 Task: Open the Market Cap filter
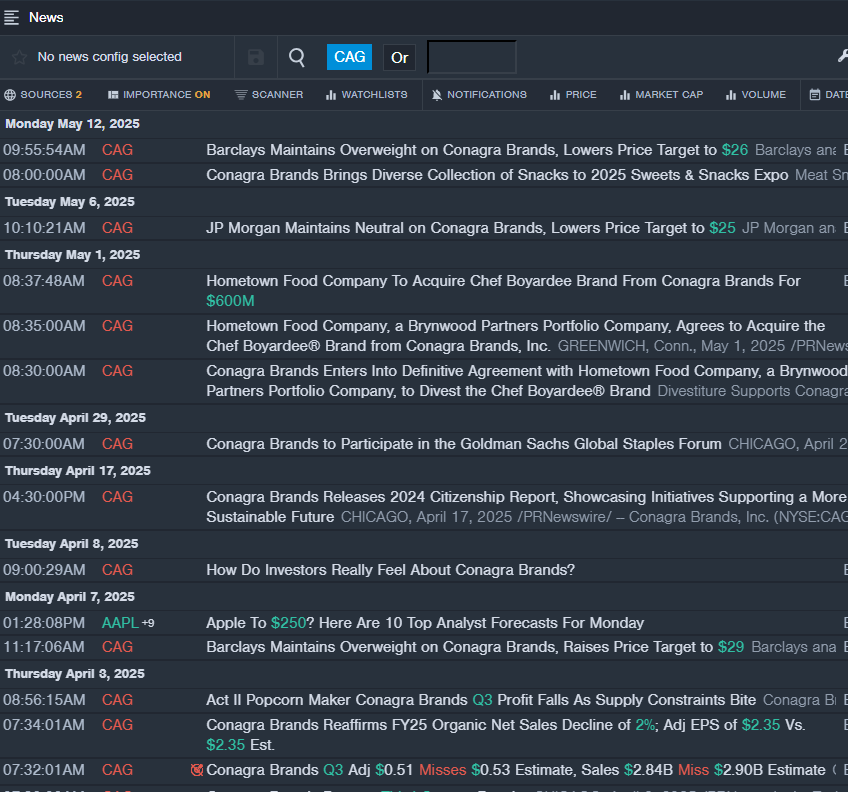(661, 95)
